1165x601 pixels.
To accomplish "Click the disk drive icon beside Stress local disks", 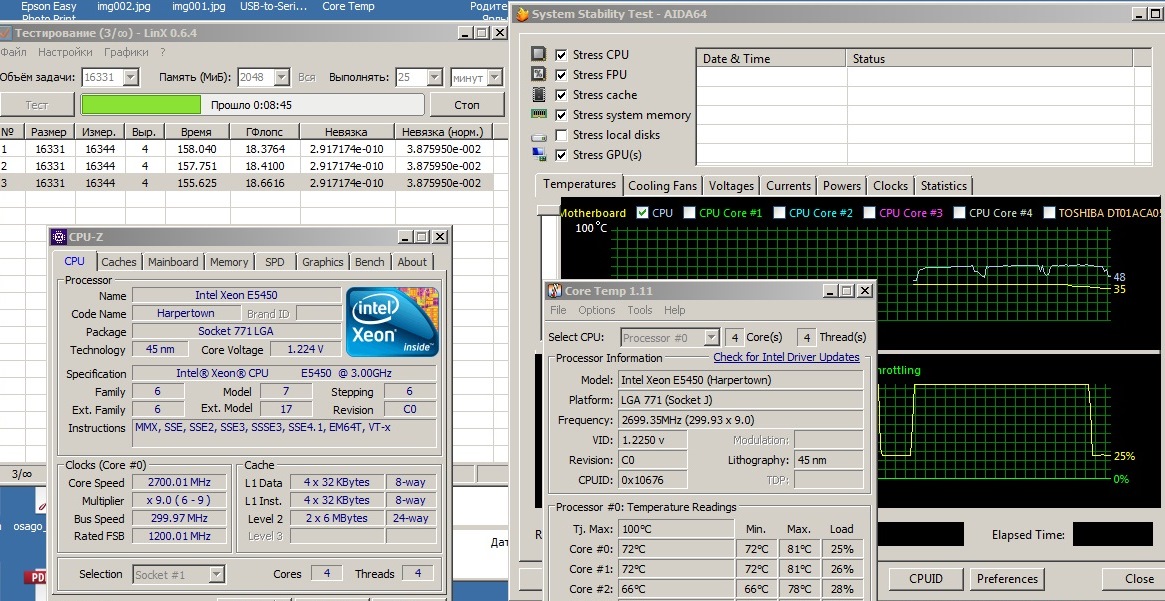I will [539, 137].
